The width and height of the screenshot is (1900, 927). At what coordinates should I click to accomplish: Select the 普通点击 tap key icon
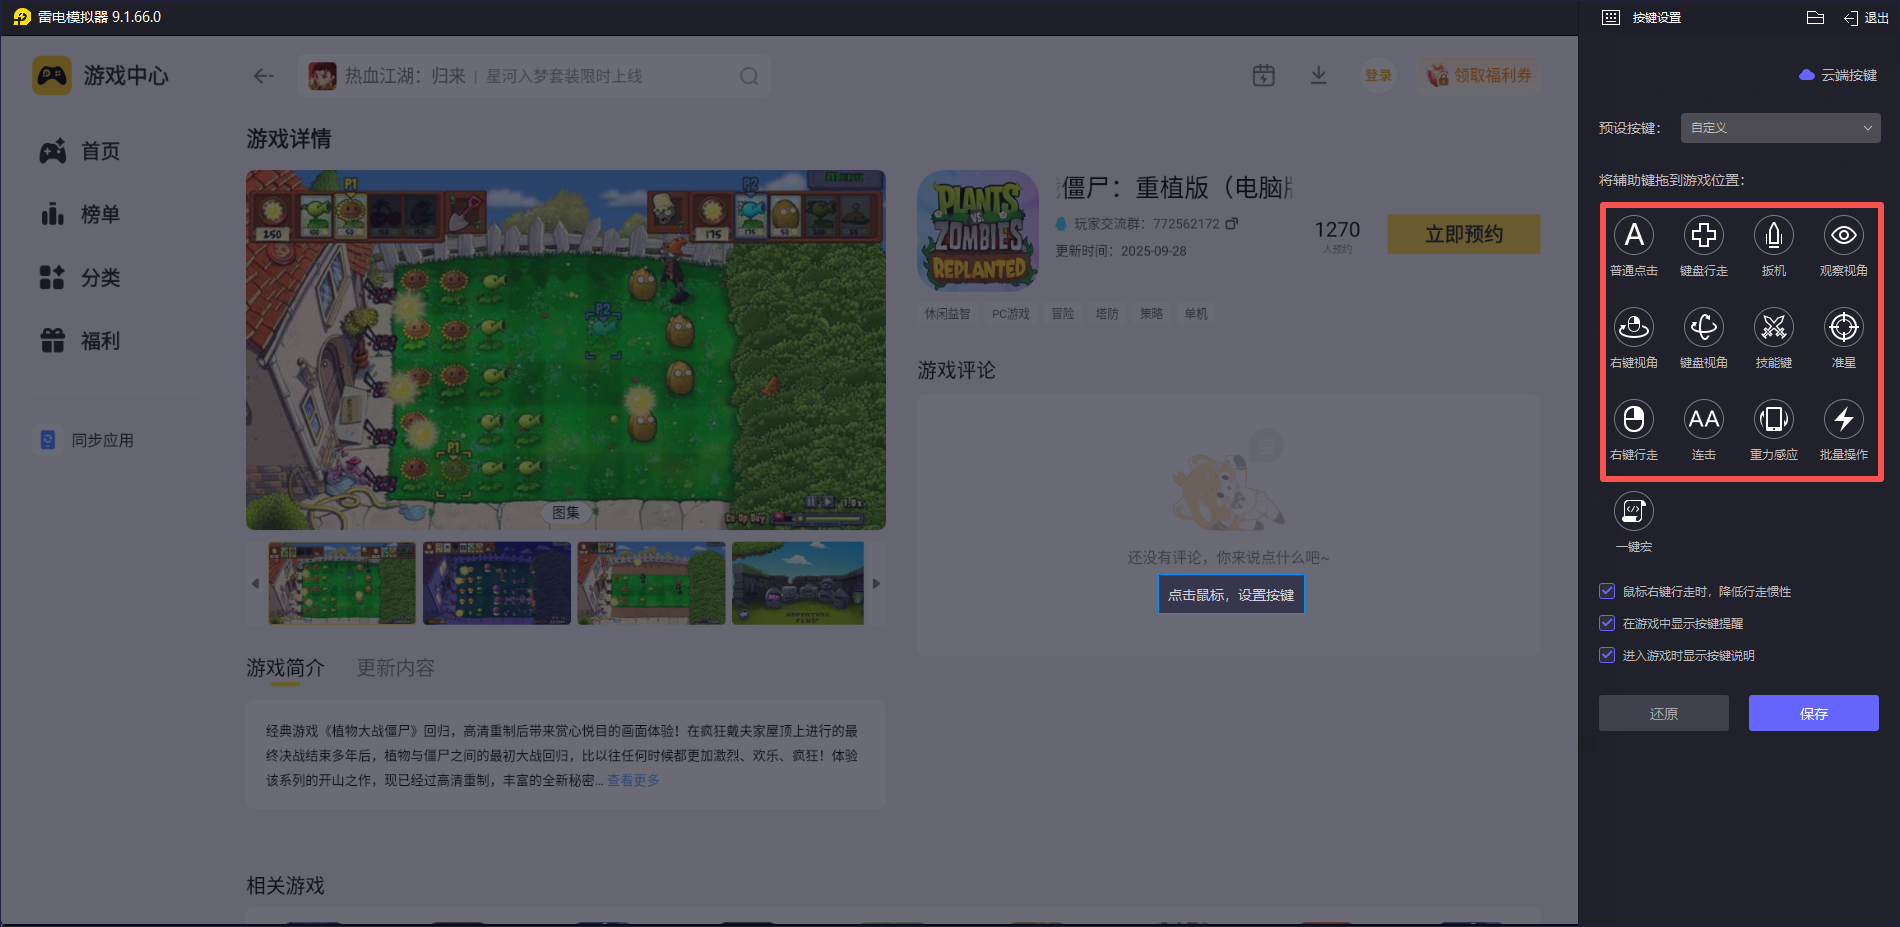tap(1634, 236)
